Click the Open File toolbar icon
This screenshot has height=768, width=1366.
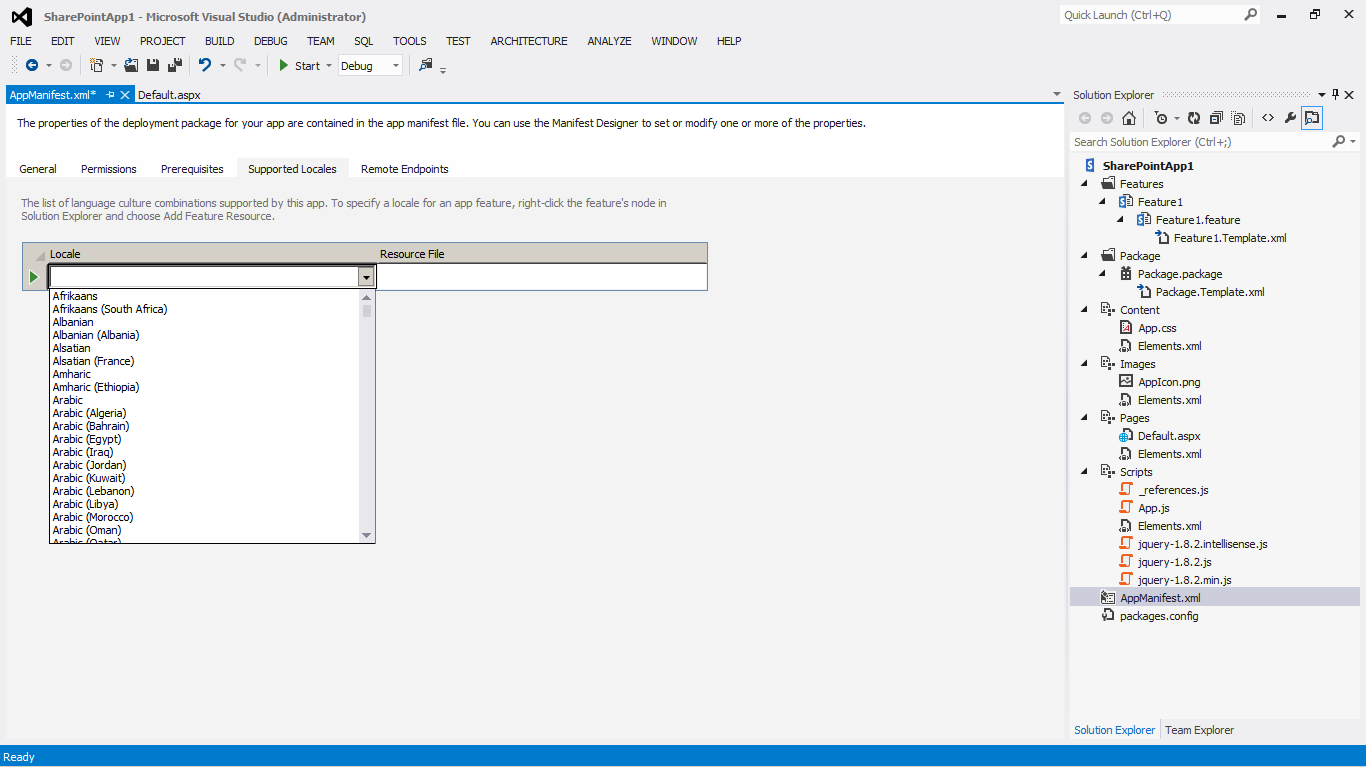coord(131,65)
